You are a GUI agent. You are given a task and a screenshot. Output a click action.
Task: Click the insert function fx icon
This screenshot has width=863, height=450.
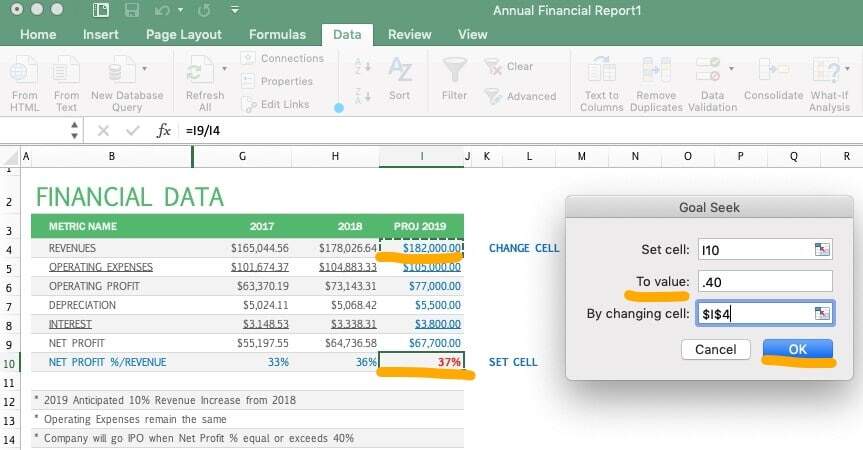[x=163, y=131]
